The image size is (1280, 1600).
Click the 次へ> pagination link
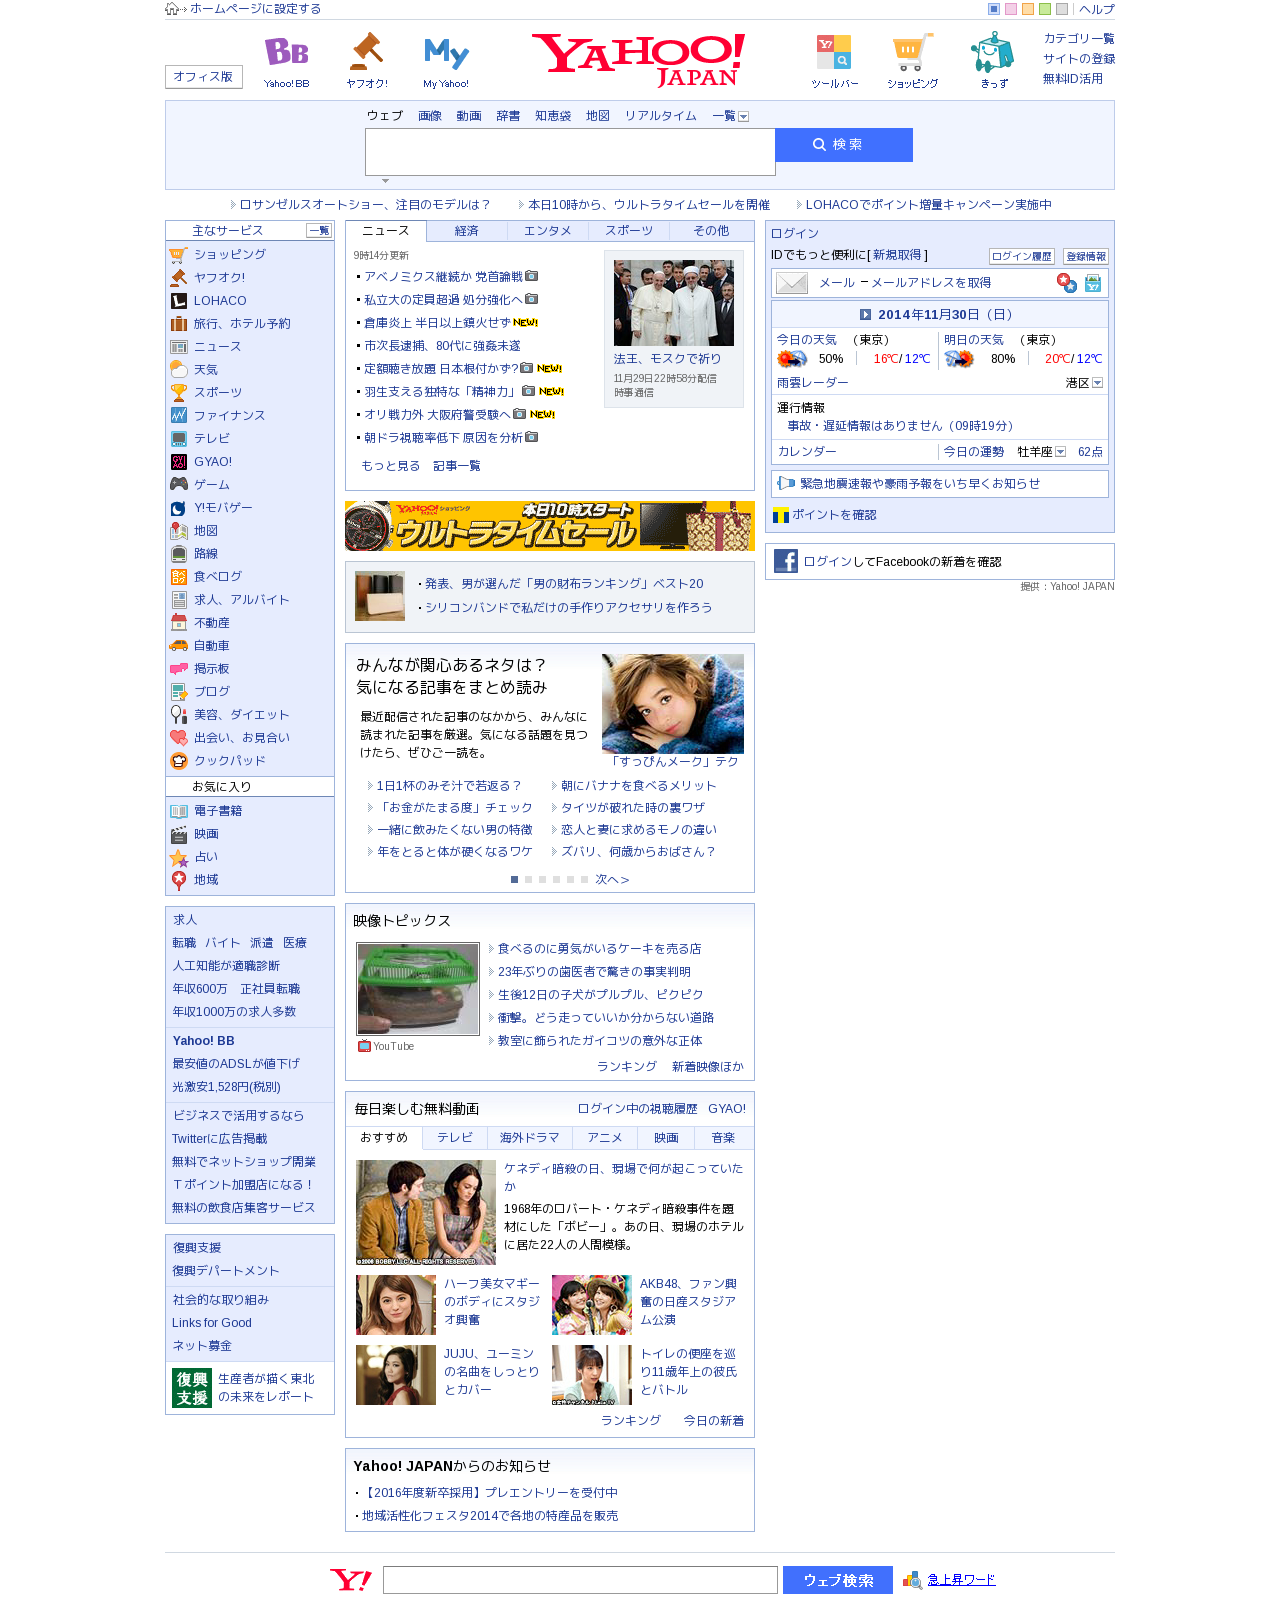612,880
